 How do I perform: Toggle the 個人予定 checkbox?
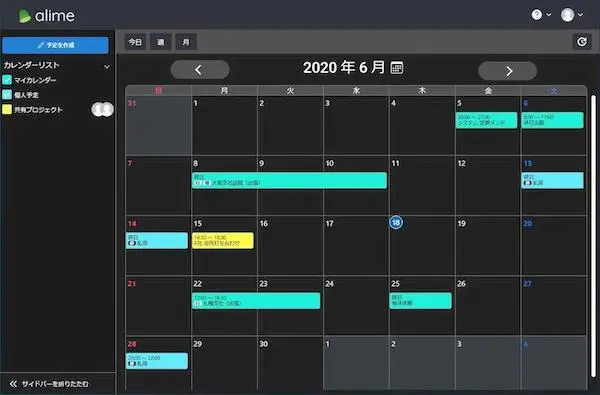[x=7, y=95]
